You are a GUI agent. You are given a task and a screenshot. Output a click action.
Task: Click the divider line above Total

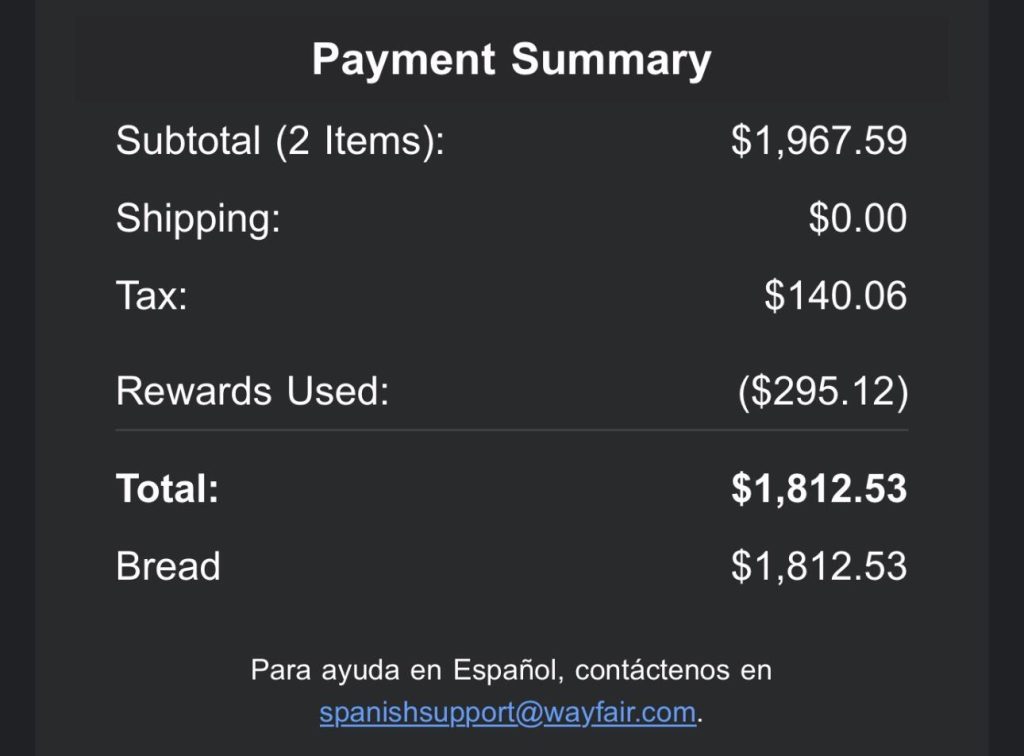pyautogui.click(x=511, y=431)
